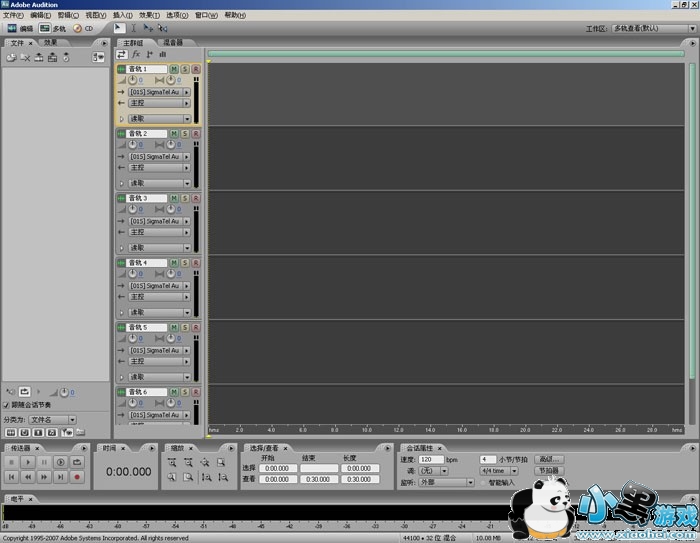This screenshot has width=700, height=543.
Task: Click the tempo field showing 120 bpm
Action: coord(432,459)
